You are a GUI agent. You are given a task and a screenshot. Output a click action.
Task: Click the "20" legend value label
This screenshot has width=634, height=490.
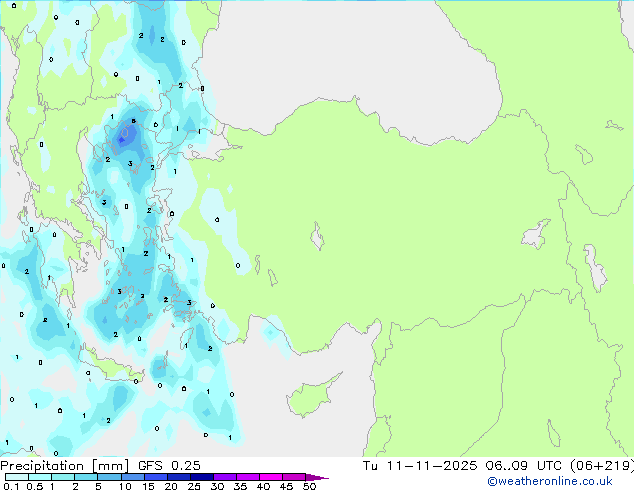(171, 486)
